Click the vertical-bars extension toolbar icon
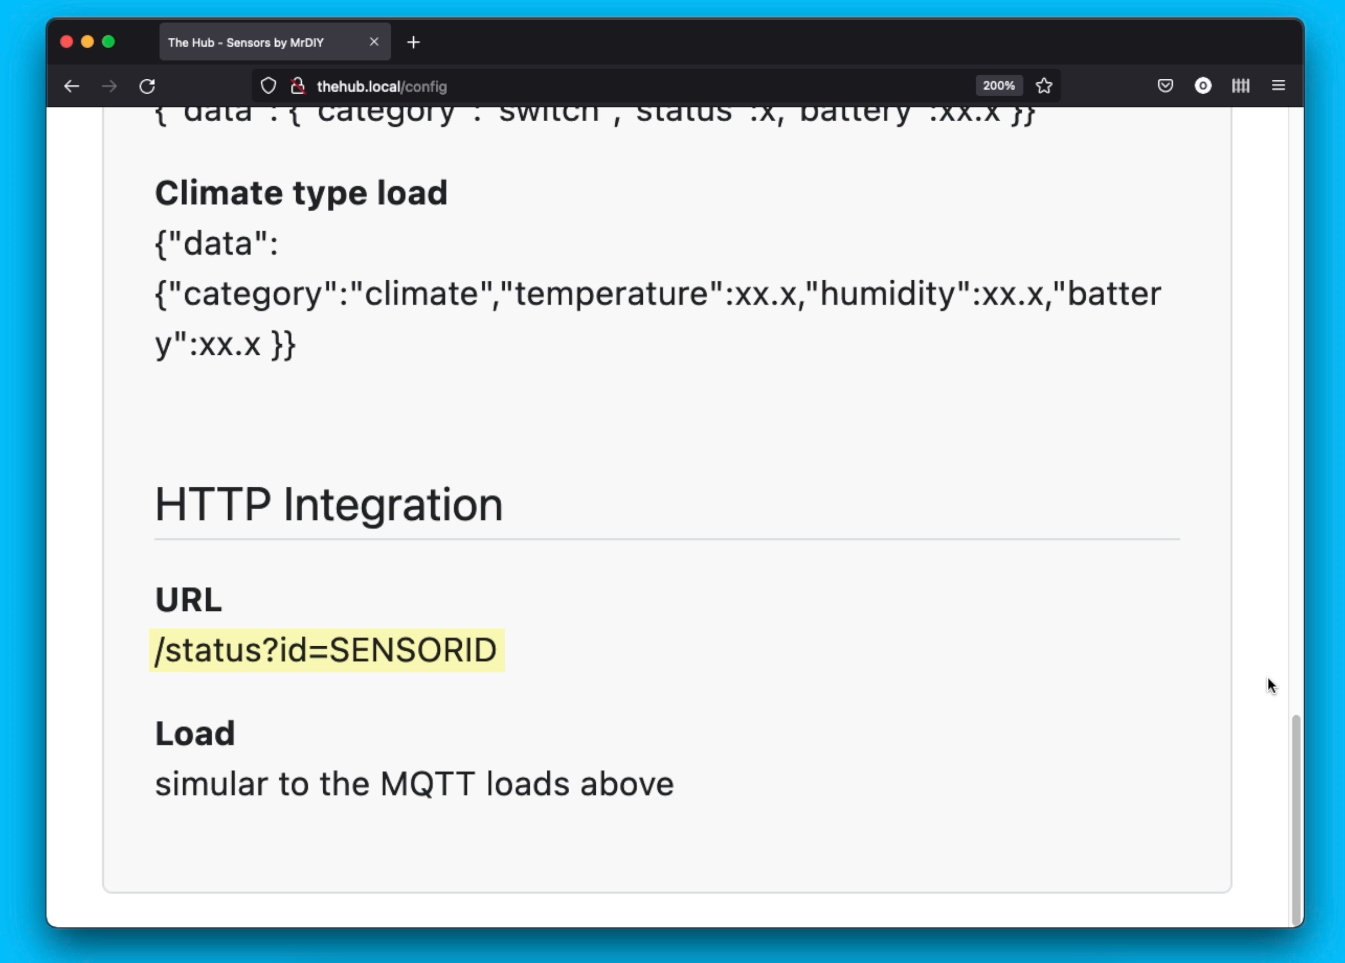The height and width of the screenshot is (963, 1345). pos(1240,86)
